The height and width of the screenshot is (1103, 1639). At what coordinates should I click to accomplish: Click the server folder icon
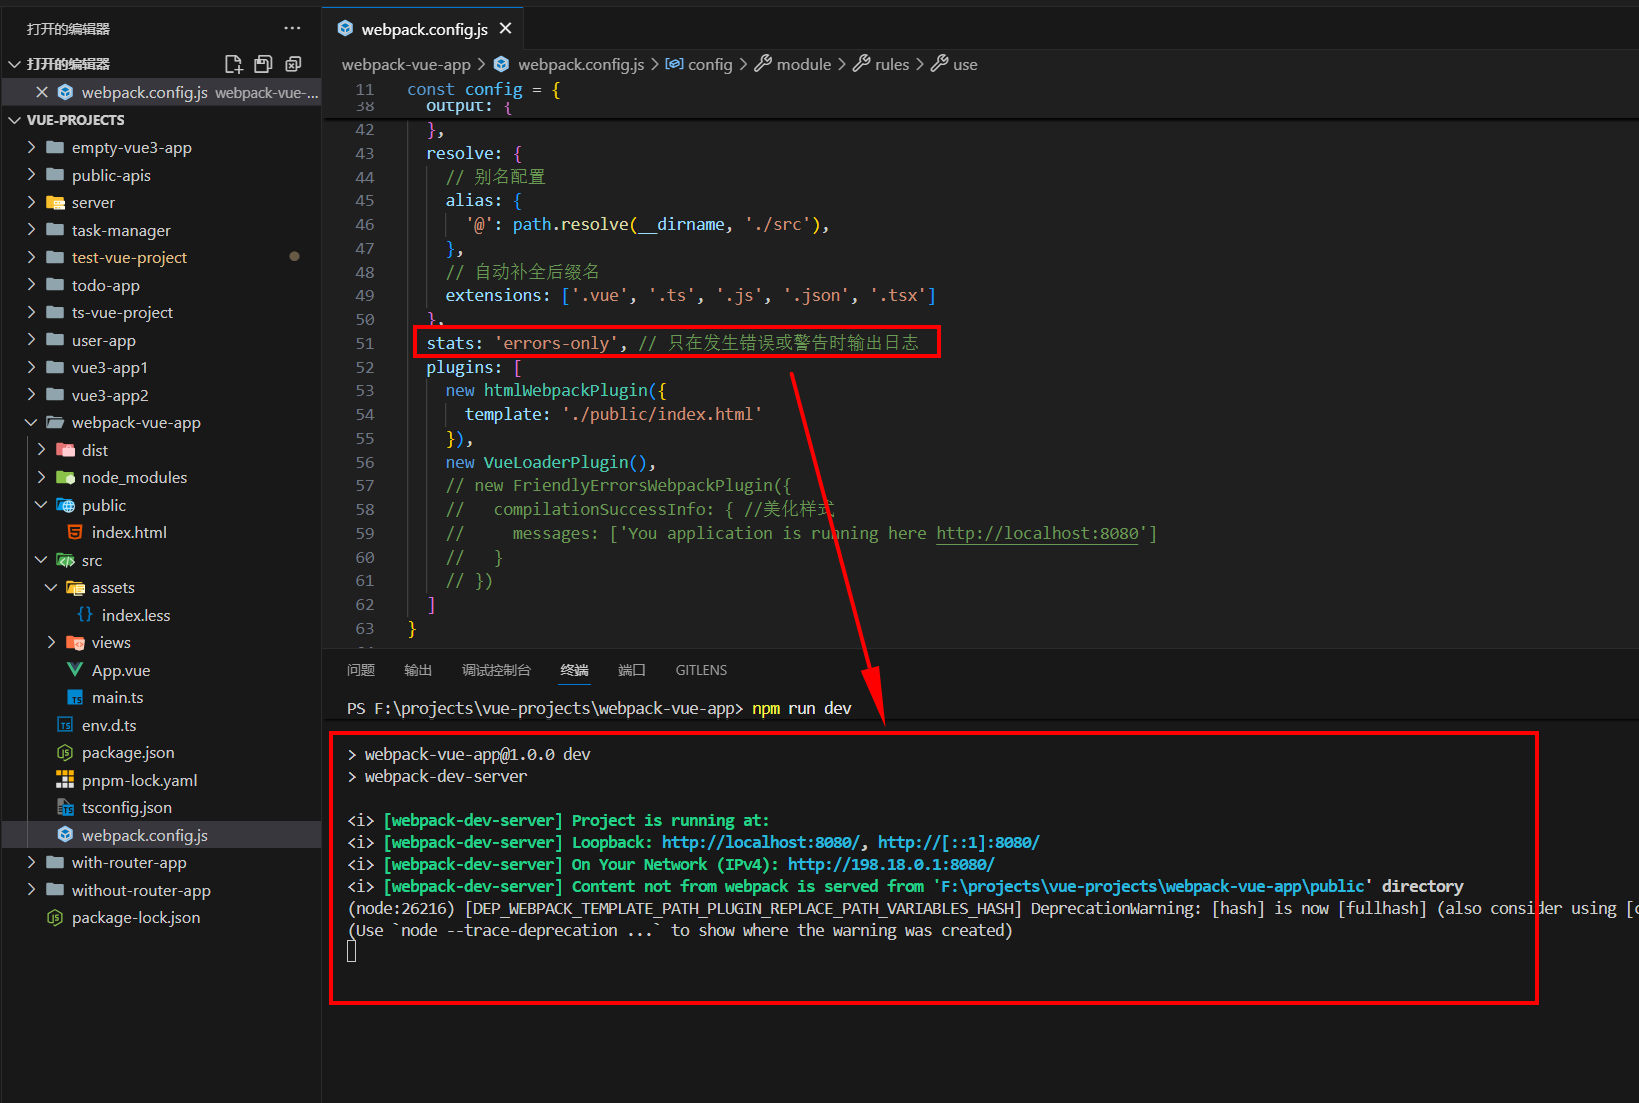pos(56,202)
